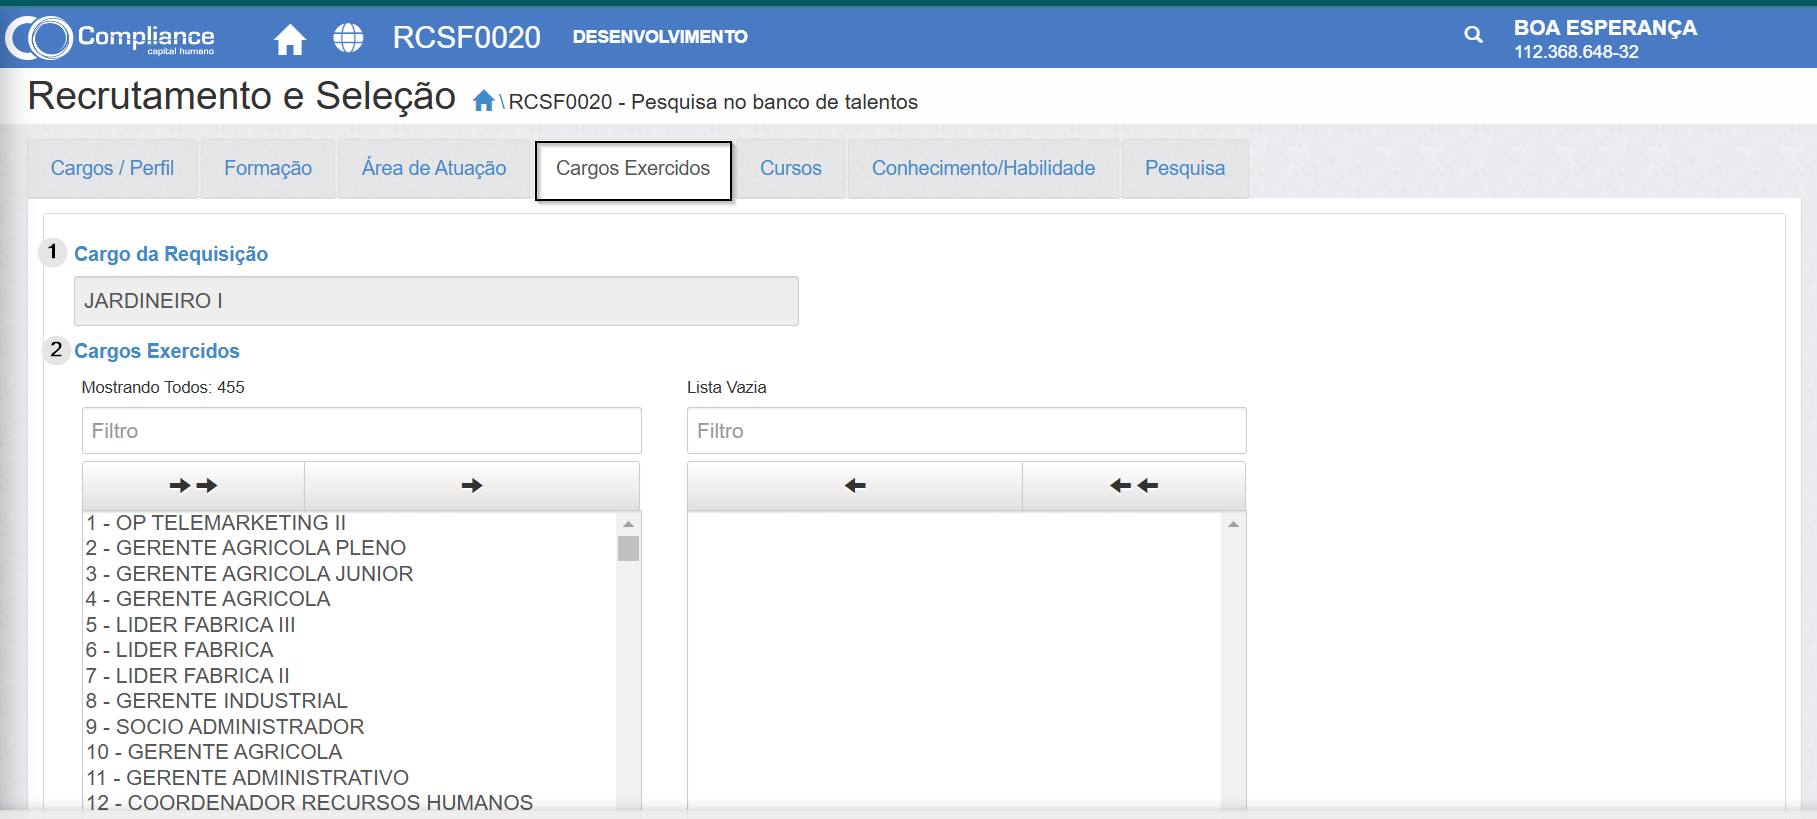
Task: Open the Conhecimento/Habilidade tab
Action: 983,168
